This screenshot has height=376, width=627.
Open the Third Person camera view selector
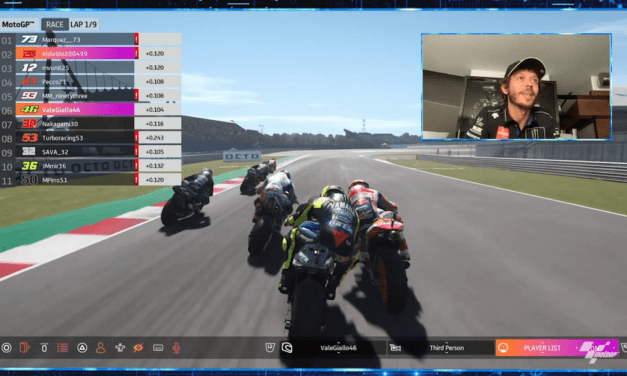[x=447, y=348]
